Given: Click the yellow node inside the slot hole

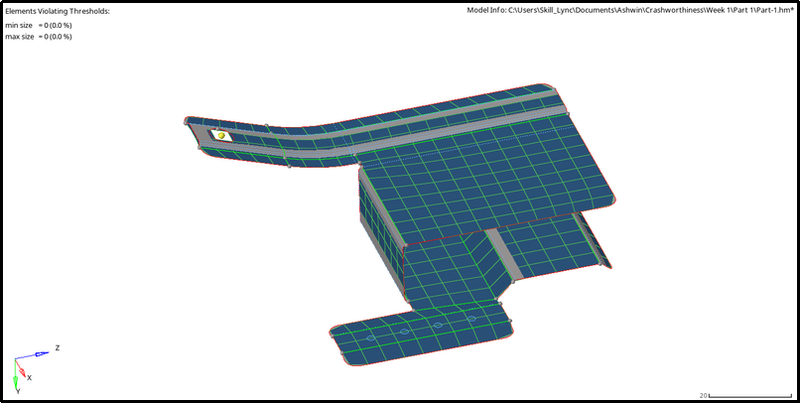Looking at the screenshot, I should (222, 135).
